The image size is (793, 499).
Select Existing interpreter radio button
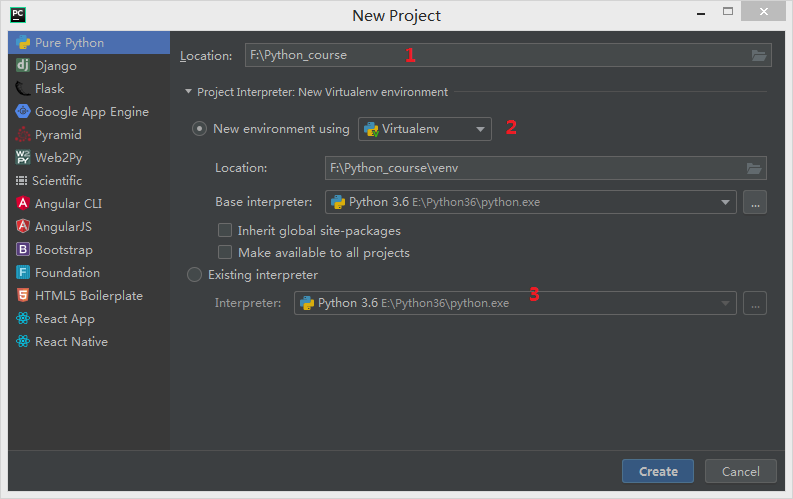[x=194, y=275]
